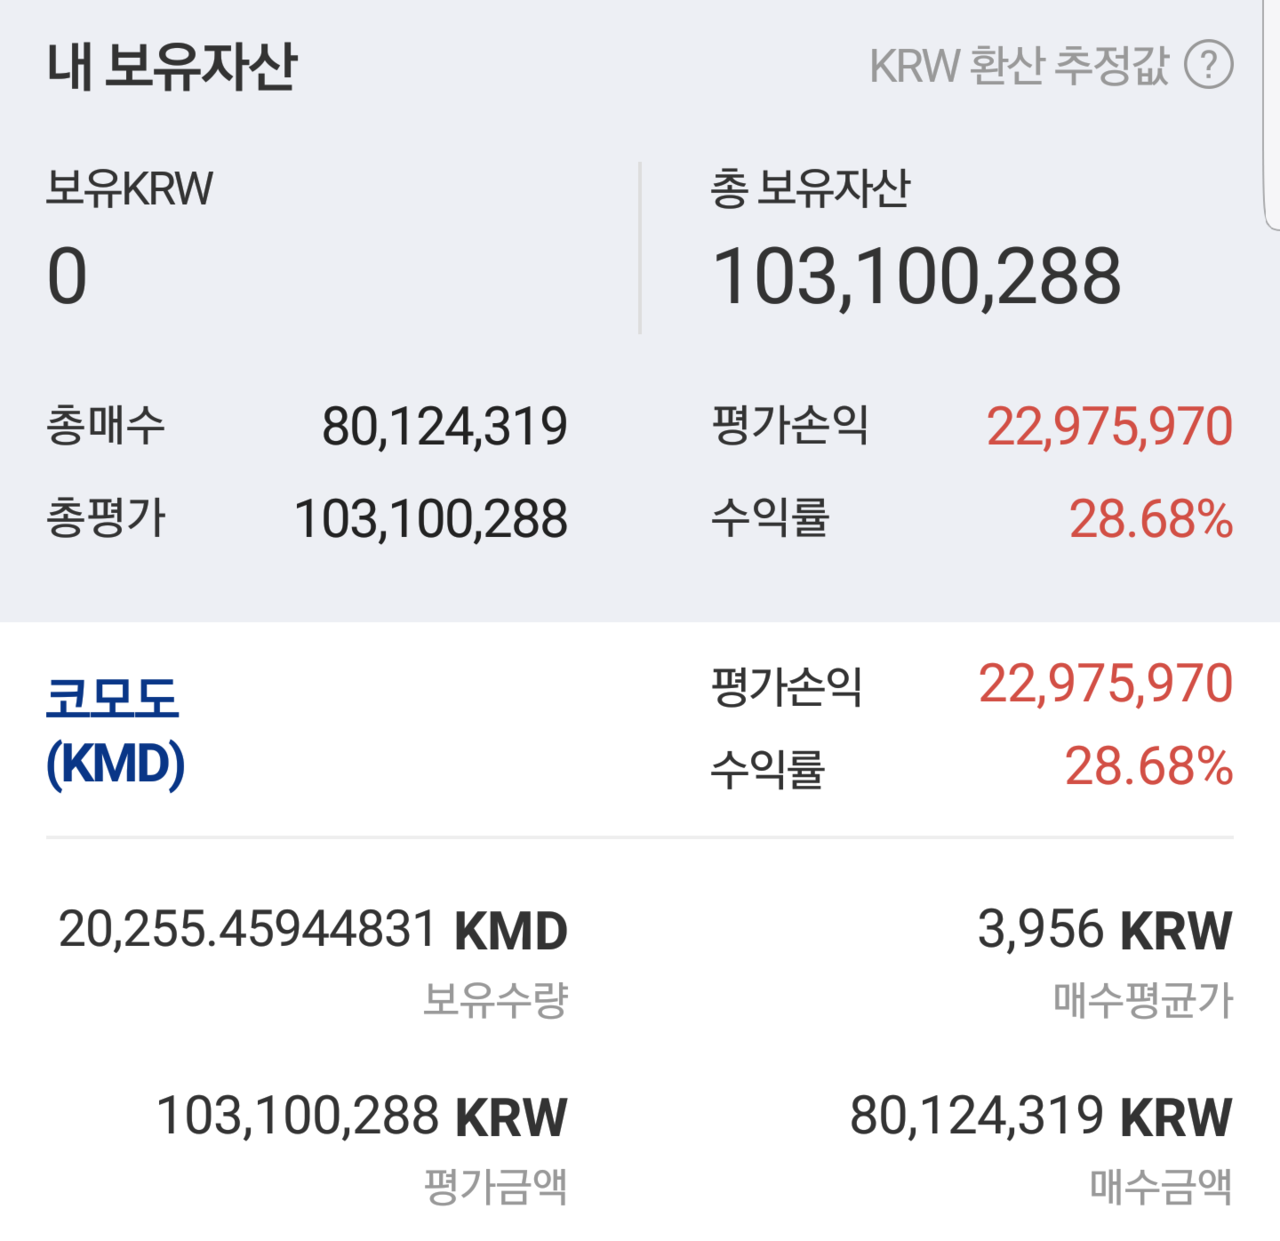
Task: Select the 매수평균가 average price 3,956 KRW
Action: 1103,929
